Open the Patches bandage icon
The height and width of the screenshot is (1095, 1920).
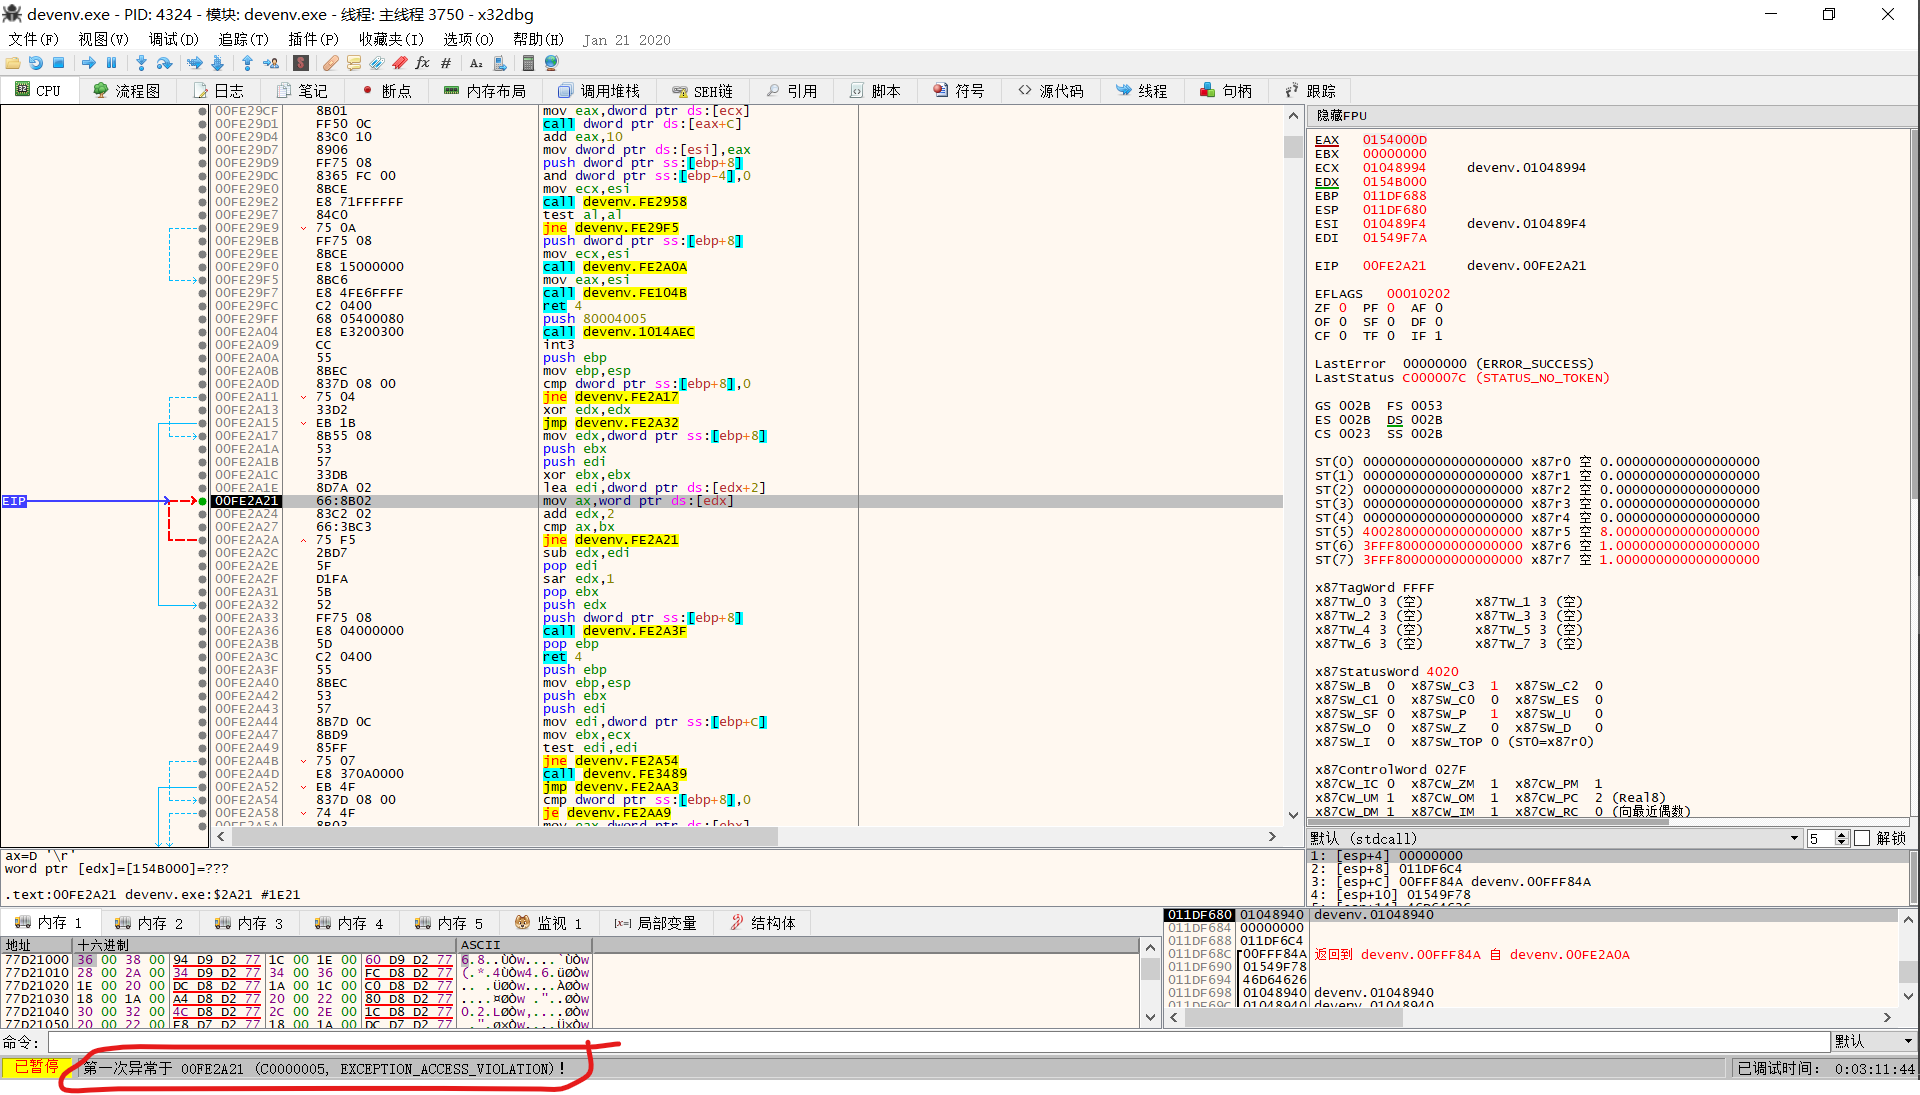coord(330,63)
